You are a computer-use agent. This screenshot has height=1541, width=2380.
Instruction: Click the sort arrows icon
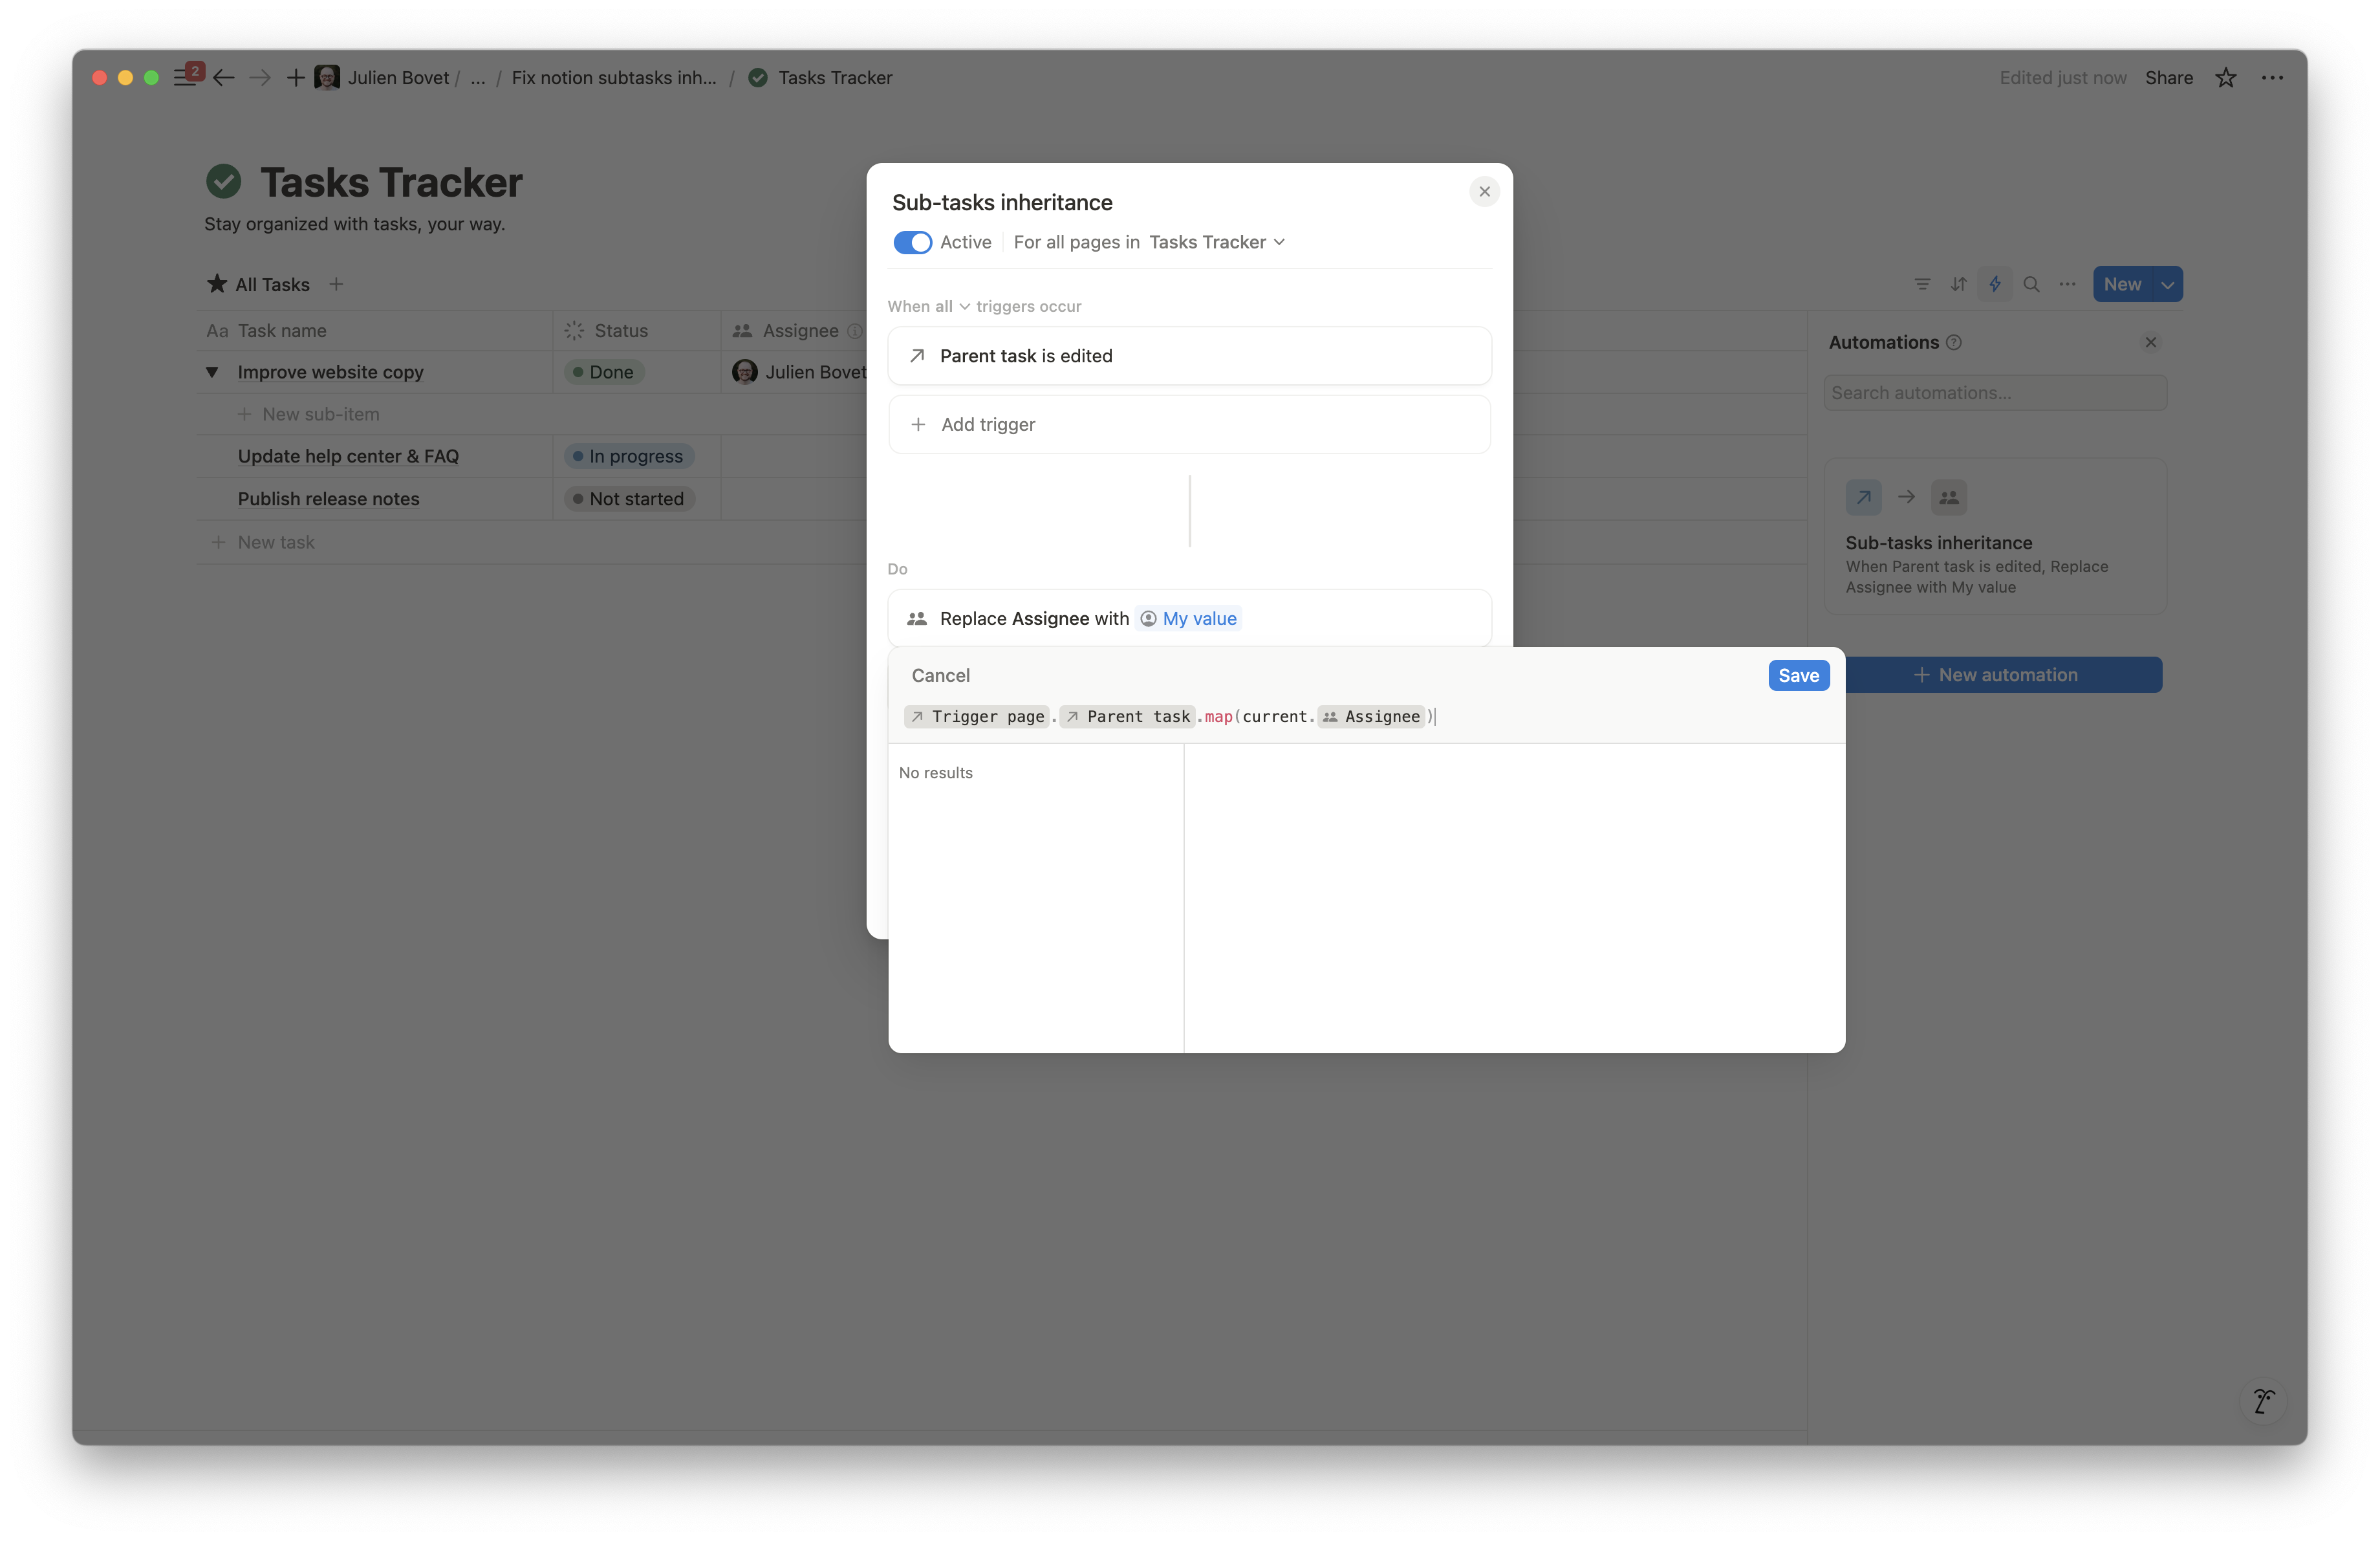click(x=1958, y=284)
